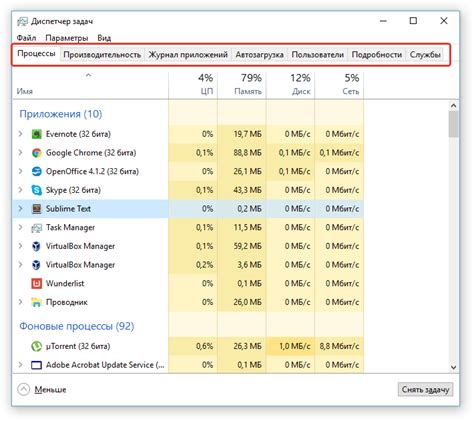Click the 3,6 МБ memory value
The width and height of the screenshot is (474, 421).
[x=249, y=265]
